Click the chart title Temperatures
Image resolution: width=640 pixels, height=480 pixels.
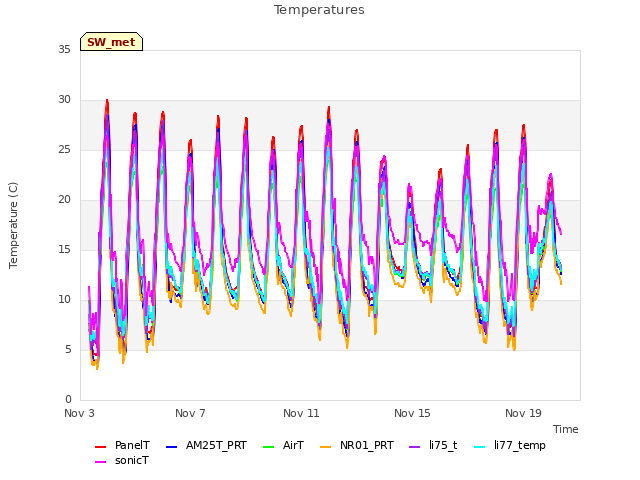319,10
